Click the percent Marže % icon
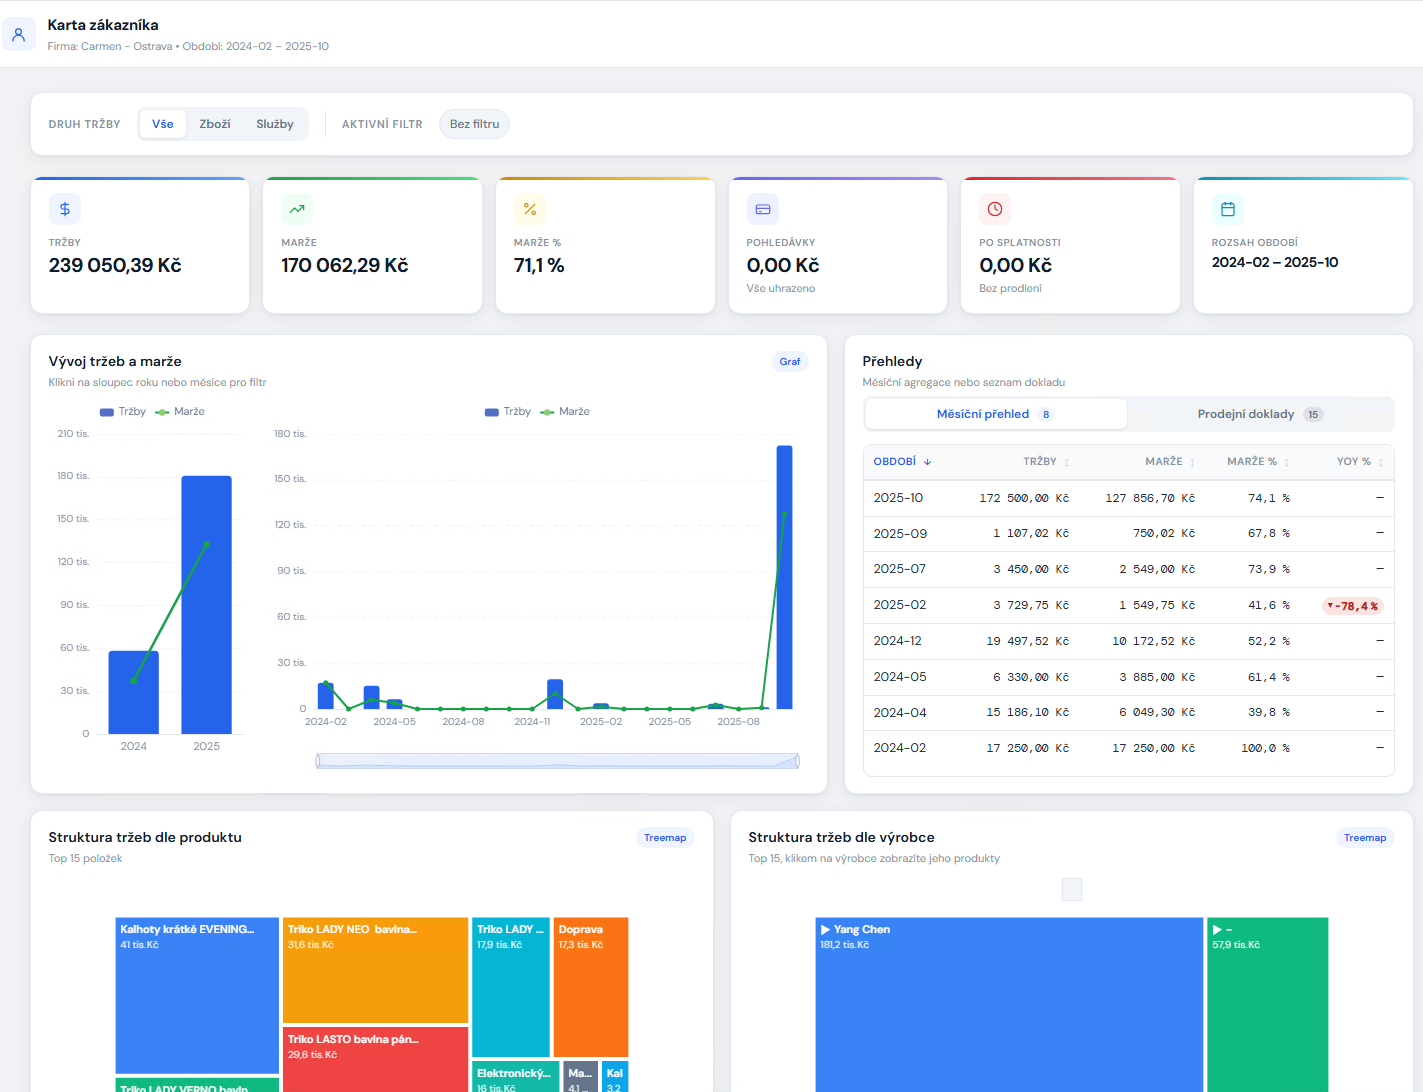 point(530,209)
